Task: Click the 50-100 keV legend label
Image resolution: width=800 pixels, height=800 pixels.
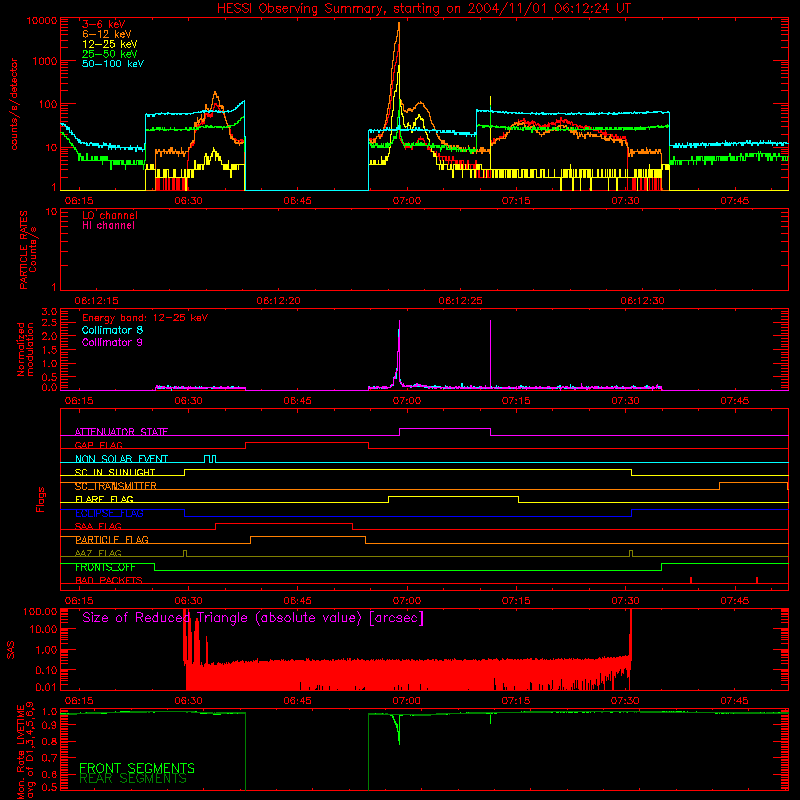Action: point(113,64)
